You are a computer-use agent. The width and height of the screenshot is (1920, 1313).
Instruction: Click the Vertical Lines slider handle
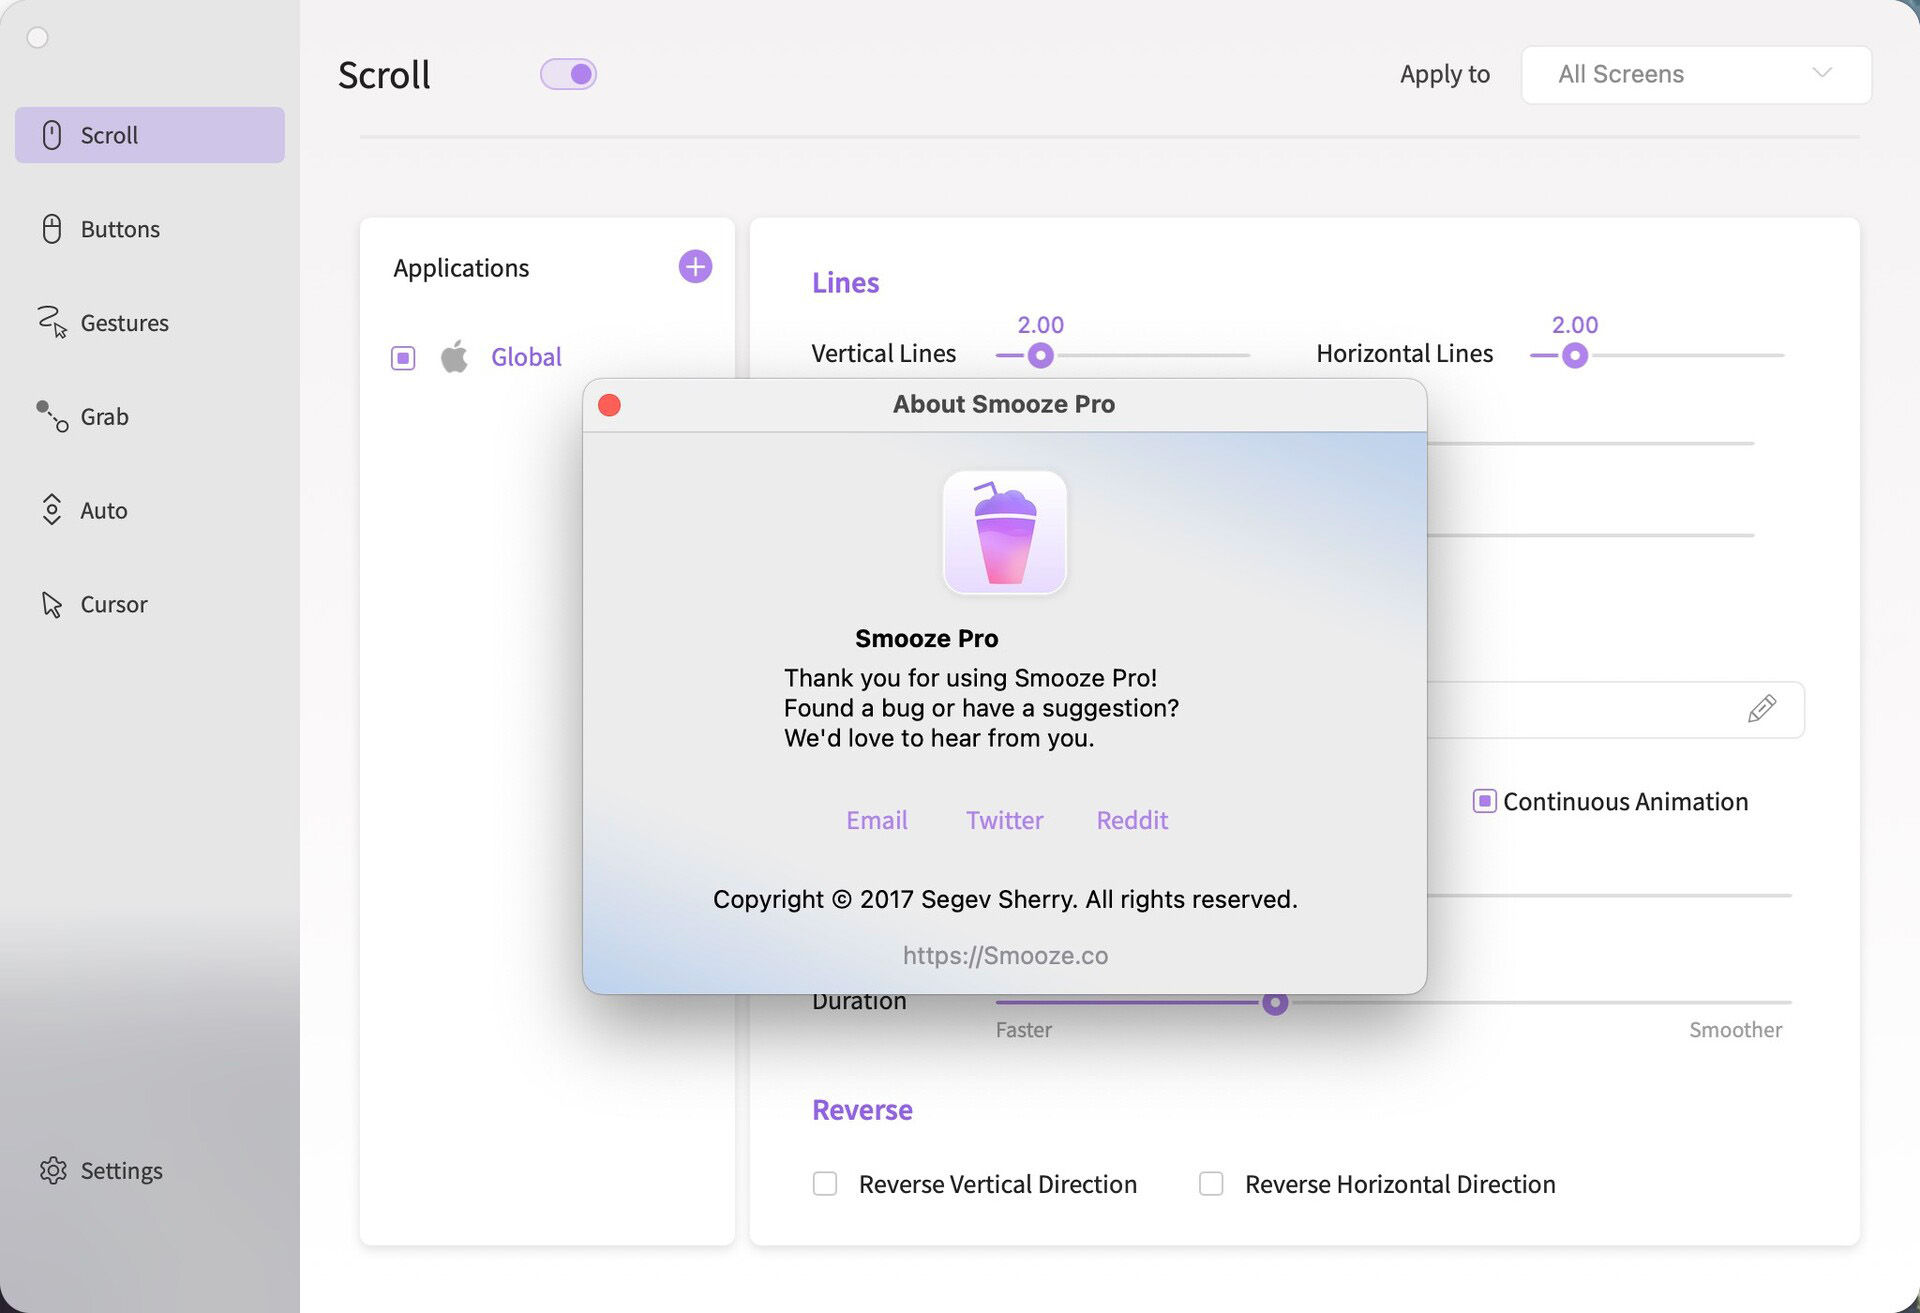click(1040, 355)
